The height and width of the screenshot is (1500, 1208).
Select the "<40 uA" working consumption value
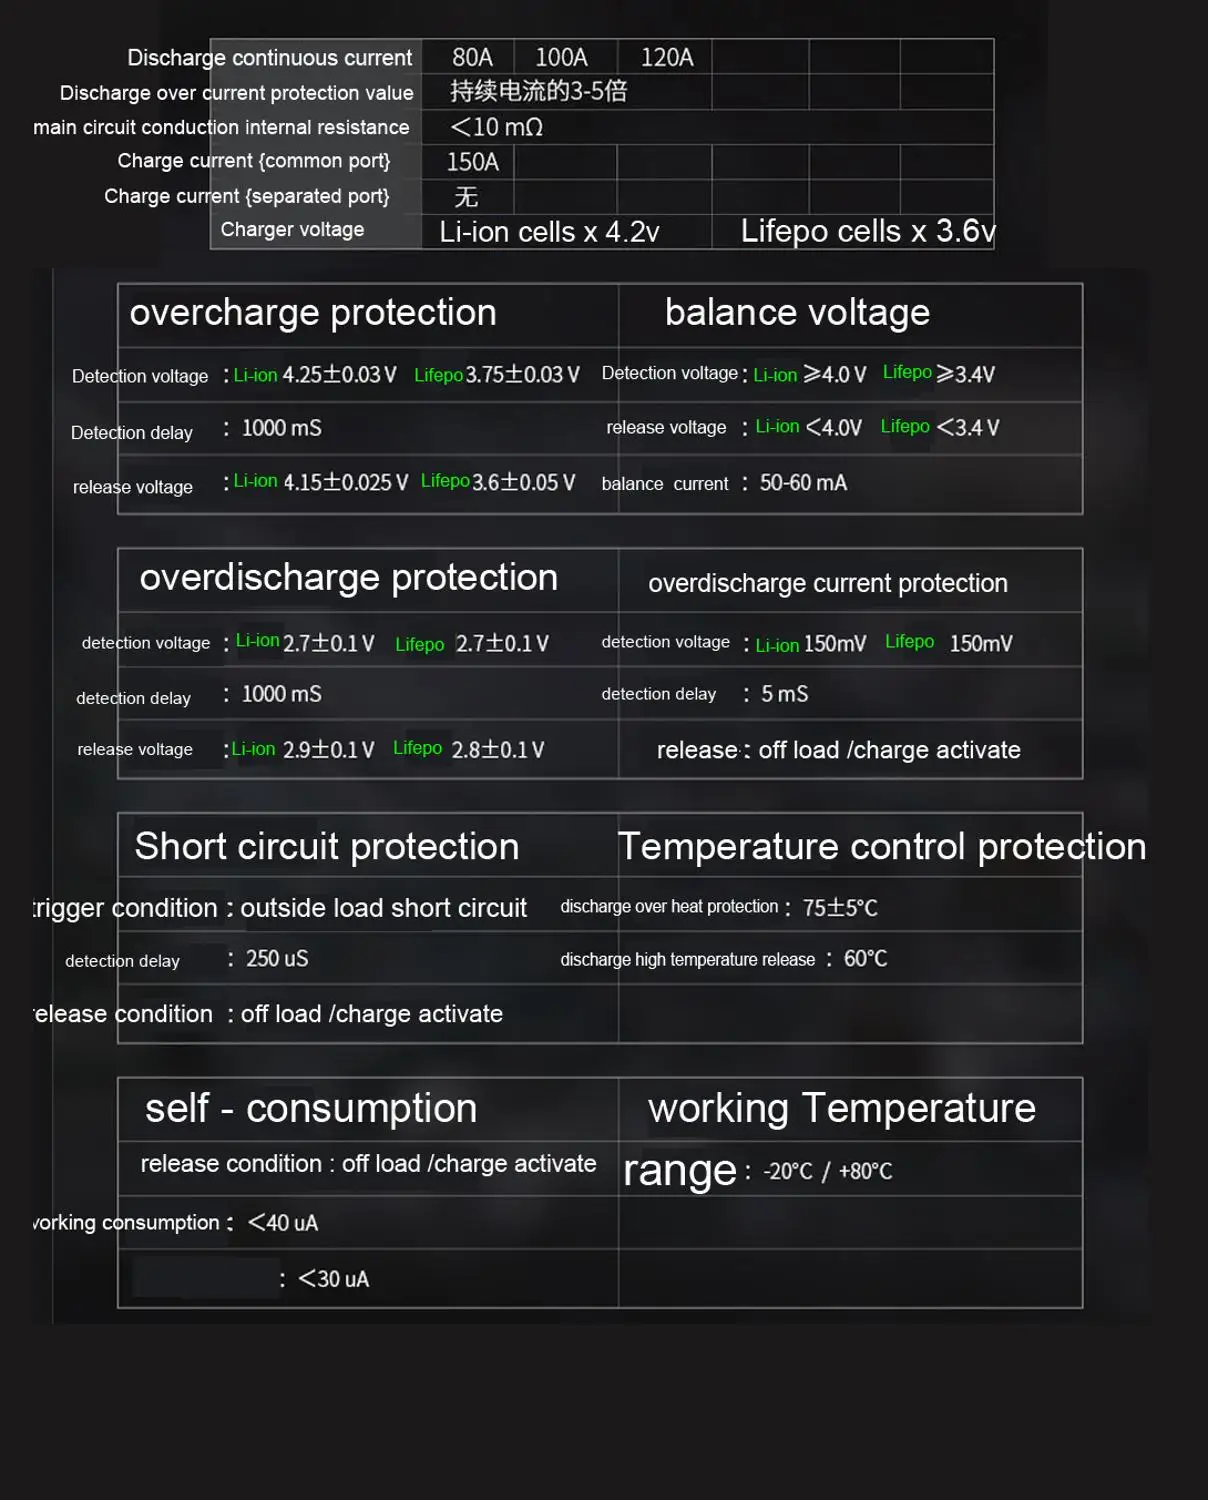coord(283,1223)
